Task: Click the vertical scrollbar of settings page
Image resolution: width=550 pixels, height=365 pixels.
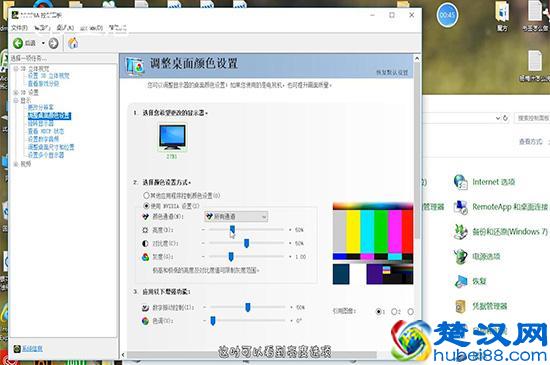Action: [x=417, y=151]
